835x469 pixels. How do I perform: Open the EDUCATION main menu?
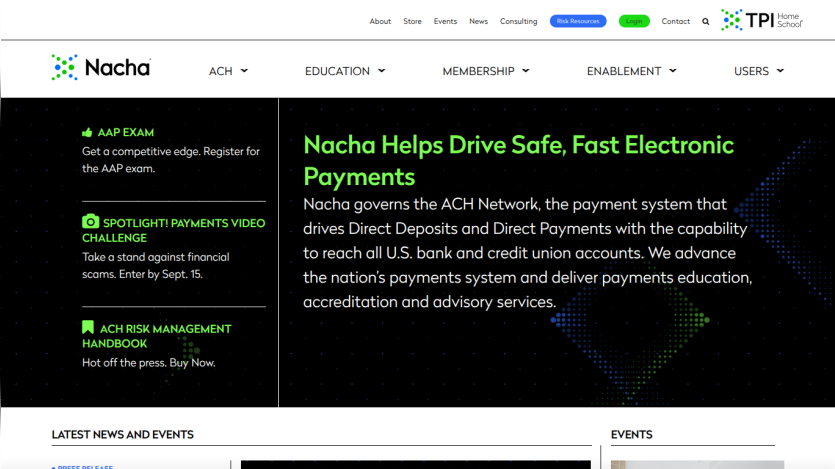[337, 71]
